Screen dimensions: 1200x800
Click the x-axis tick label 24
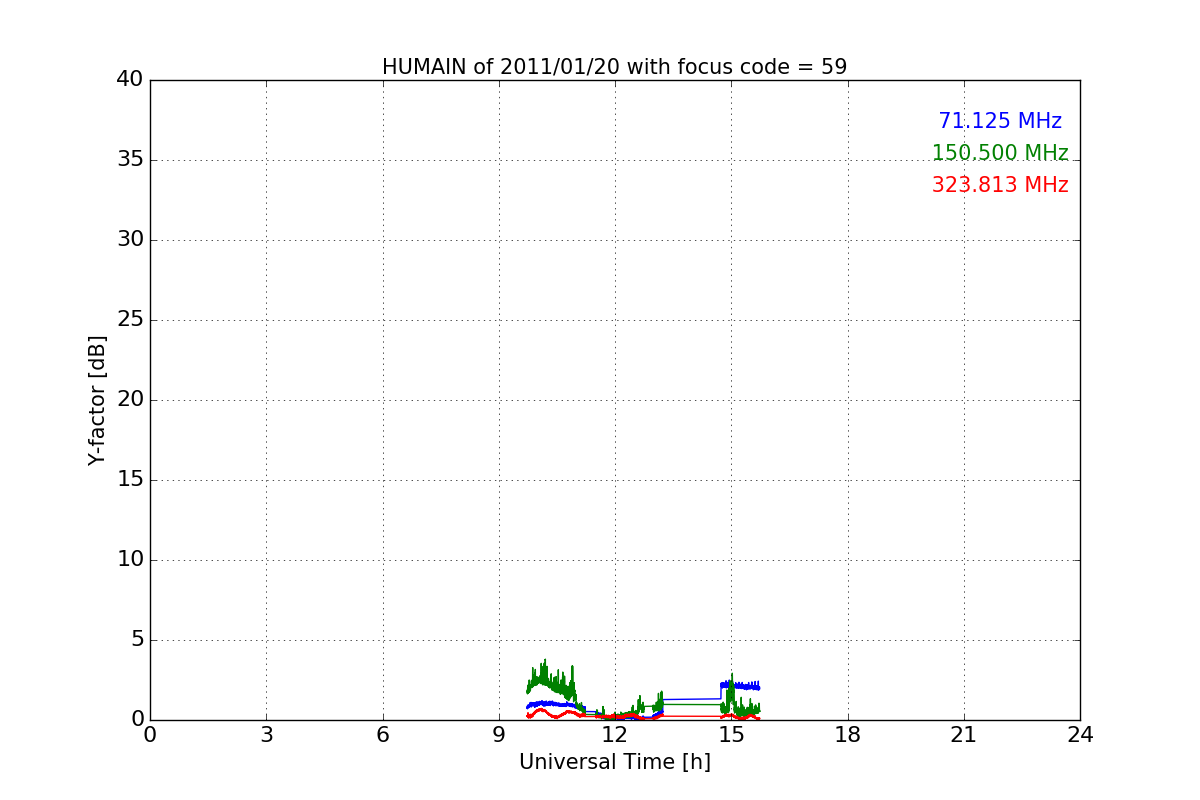1080,735
